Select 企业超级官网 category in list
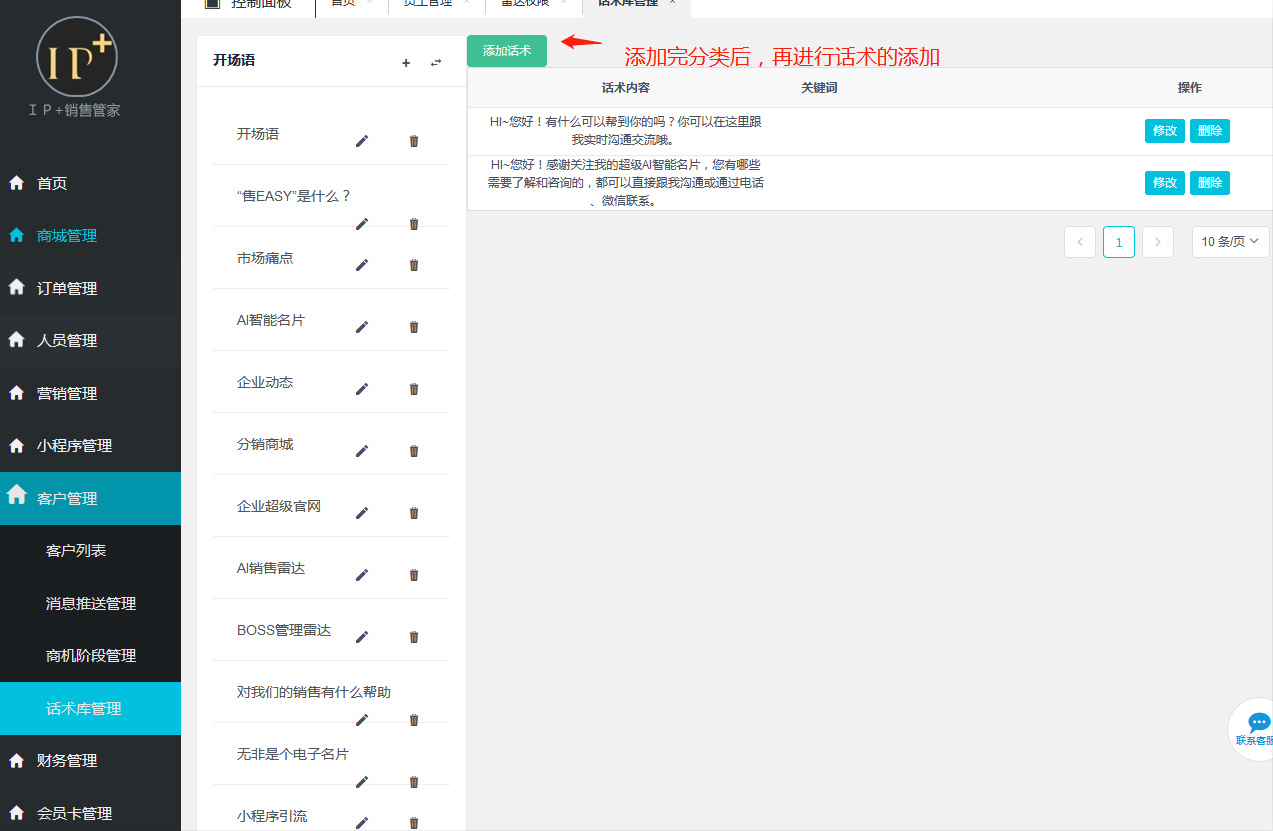The width and height of the screenshot is (1273, 831). [x=279, y=506]
